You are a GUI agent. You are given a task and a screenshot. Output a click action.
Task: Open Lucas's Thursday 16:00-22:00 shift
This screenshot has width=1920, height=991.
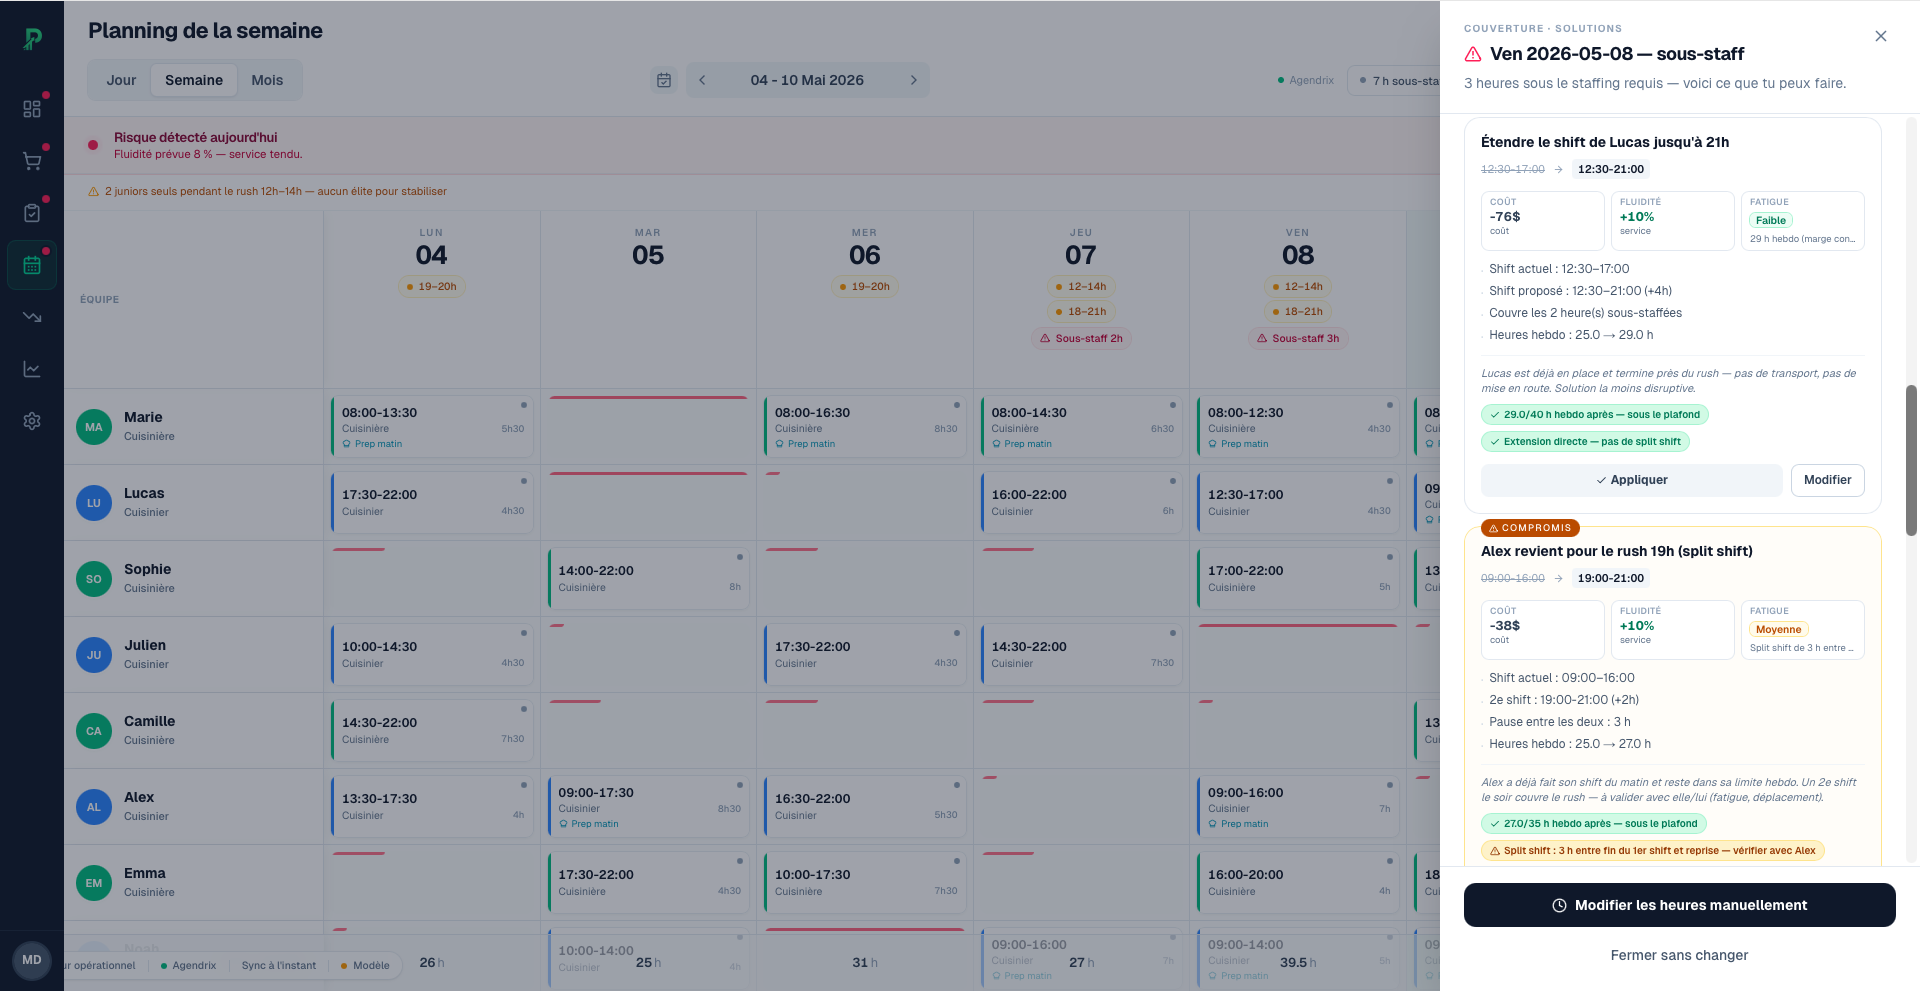pyautogui.click(x=1081, y=503)
